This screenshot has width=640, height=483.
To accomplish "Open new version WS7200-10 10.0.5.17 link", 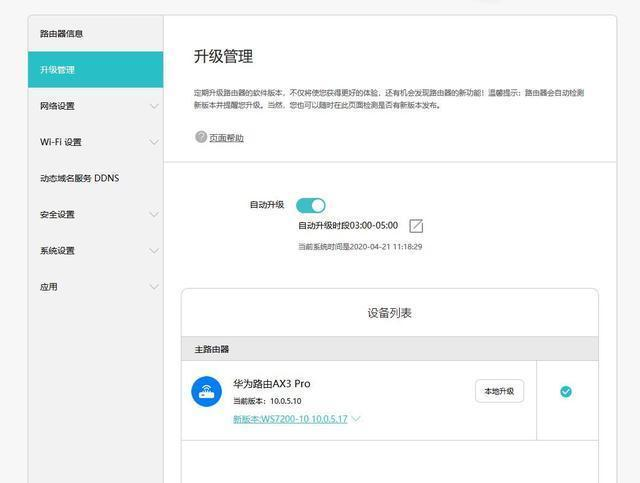I will pos(290,419).
